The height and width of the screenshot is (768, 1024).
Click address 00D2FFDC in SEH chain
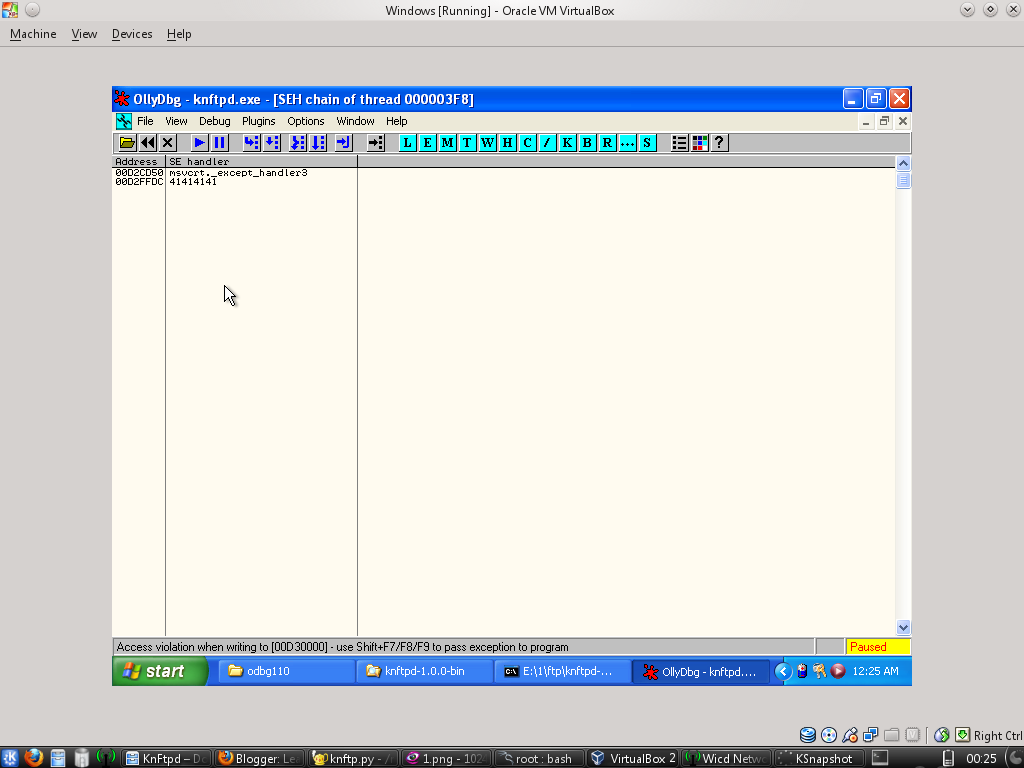pyautogui.click(x=139, y=182)
